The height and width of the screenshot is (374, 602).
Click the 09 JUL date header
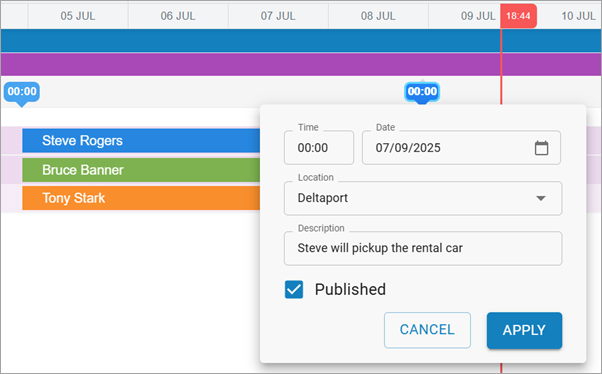(478, 16)
